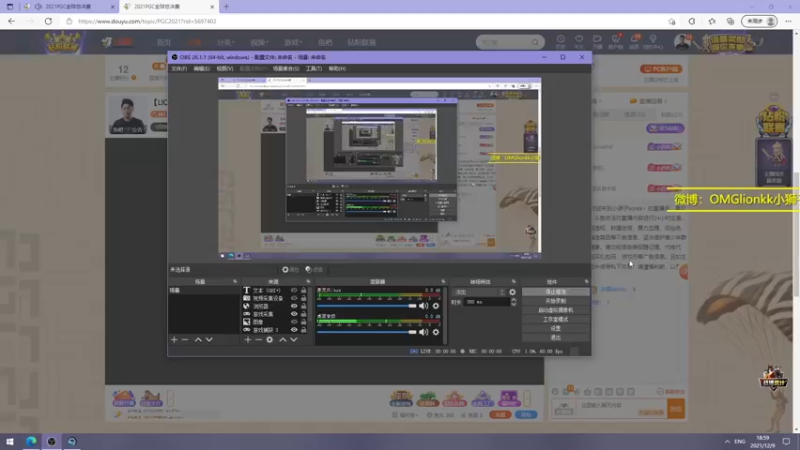Open source properties via the Sources panel gear icon
The height and width of the screenshot is (450, 800).
[269, 340]
